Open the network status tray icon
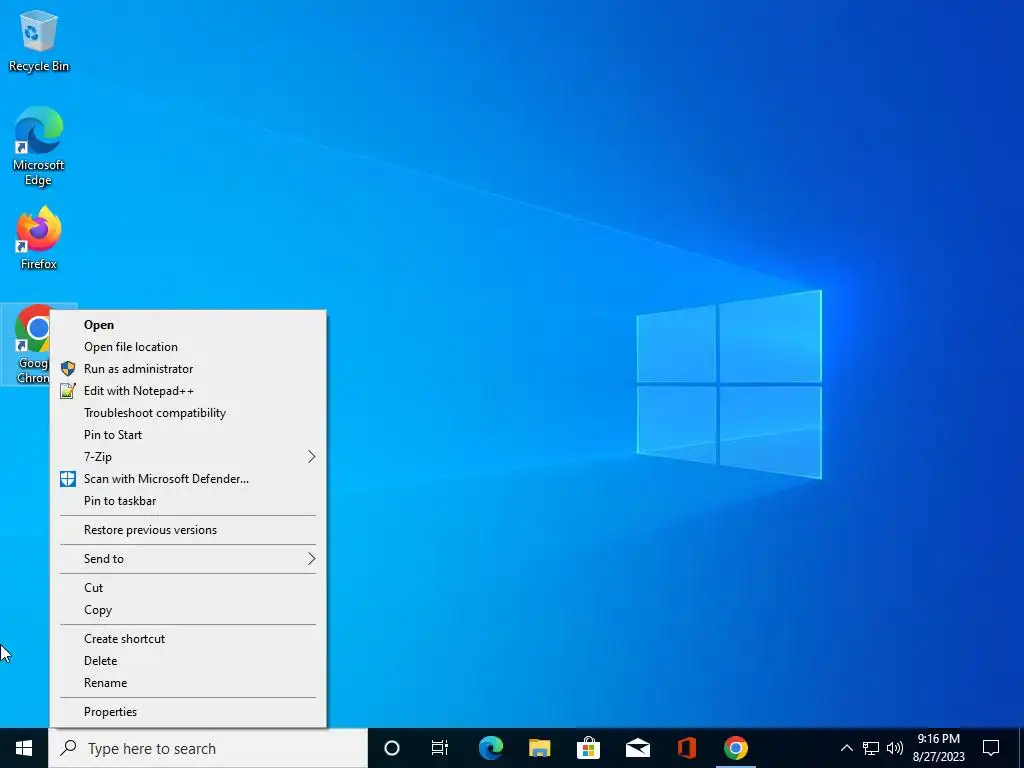1024x768 pixels. tap(871, 748)
